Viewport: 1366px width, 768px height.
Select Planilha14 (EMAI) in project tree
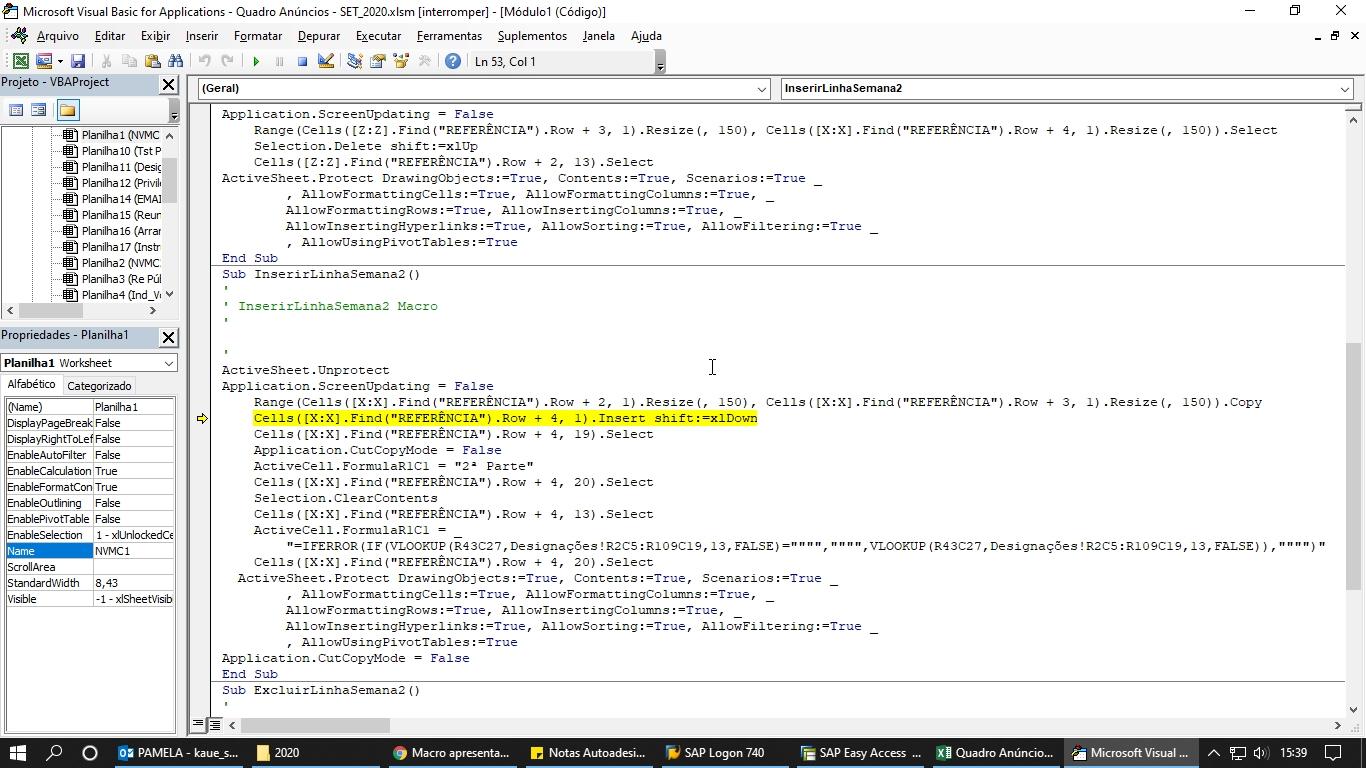[121, 199]
